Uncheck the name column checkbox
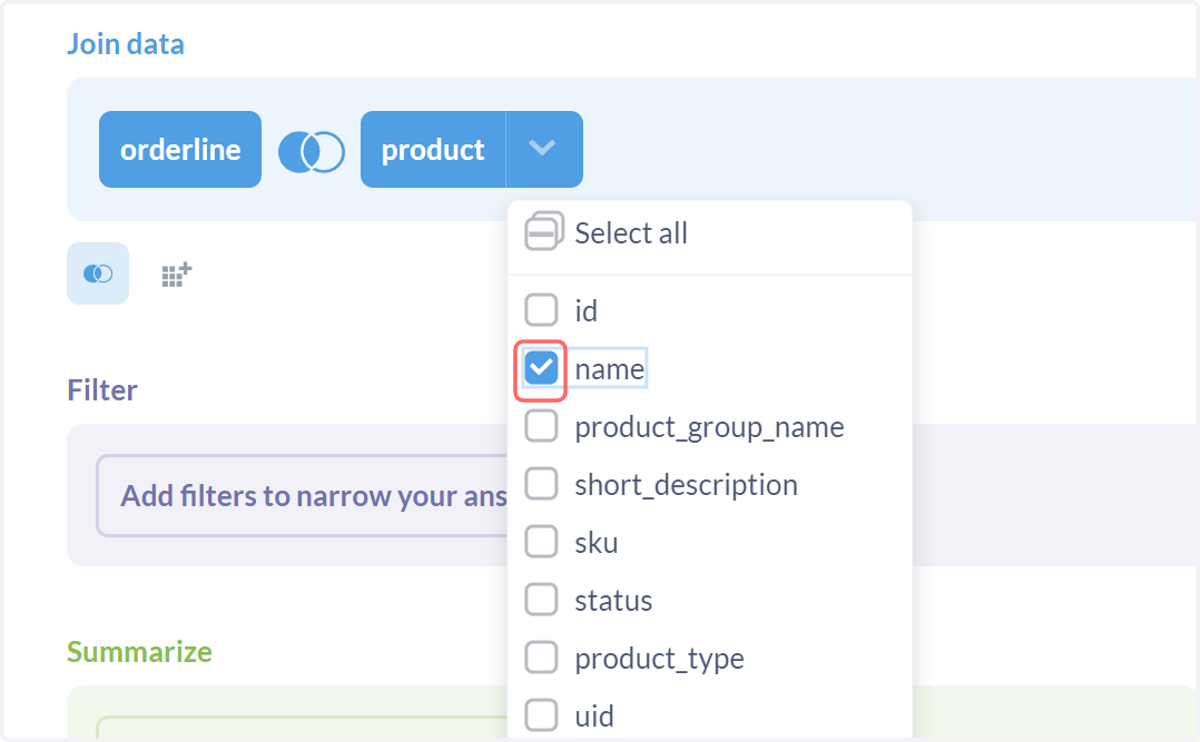 (541, 369)
